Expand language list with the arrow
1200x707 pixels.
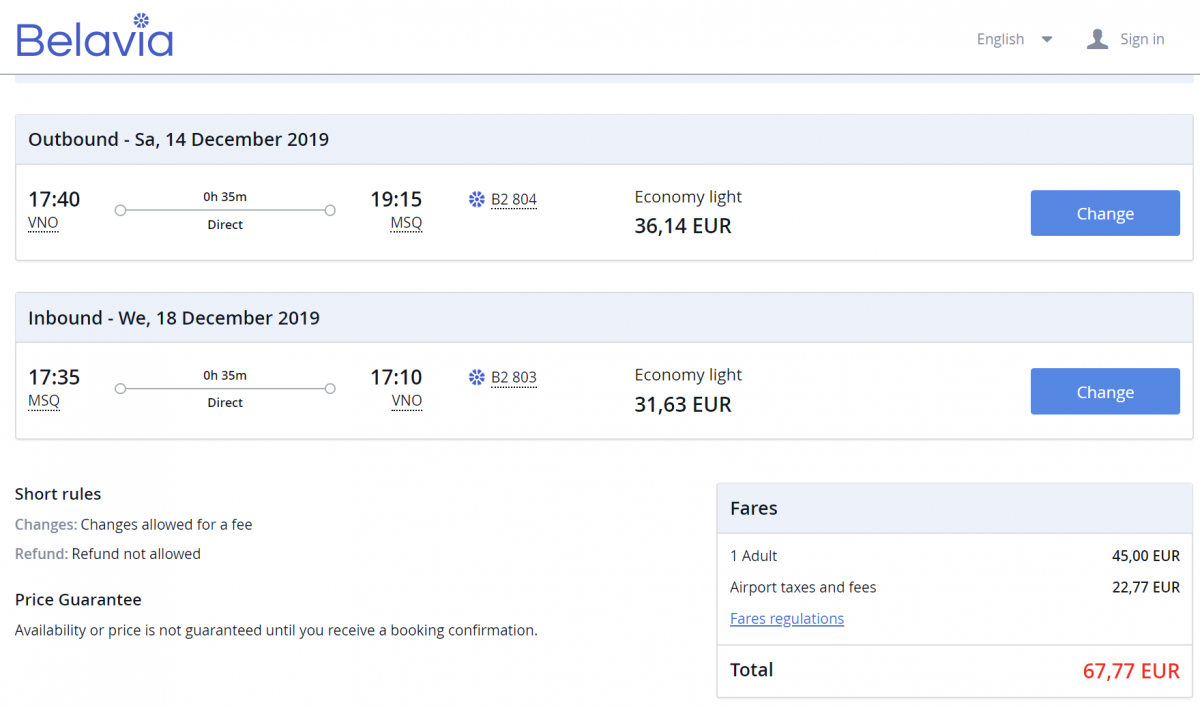(x=1047, y=39)
